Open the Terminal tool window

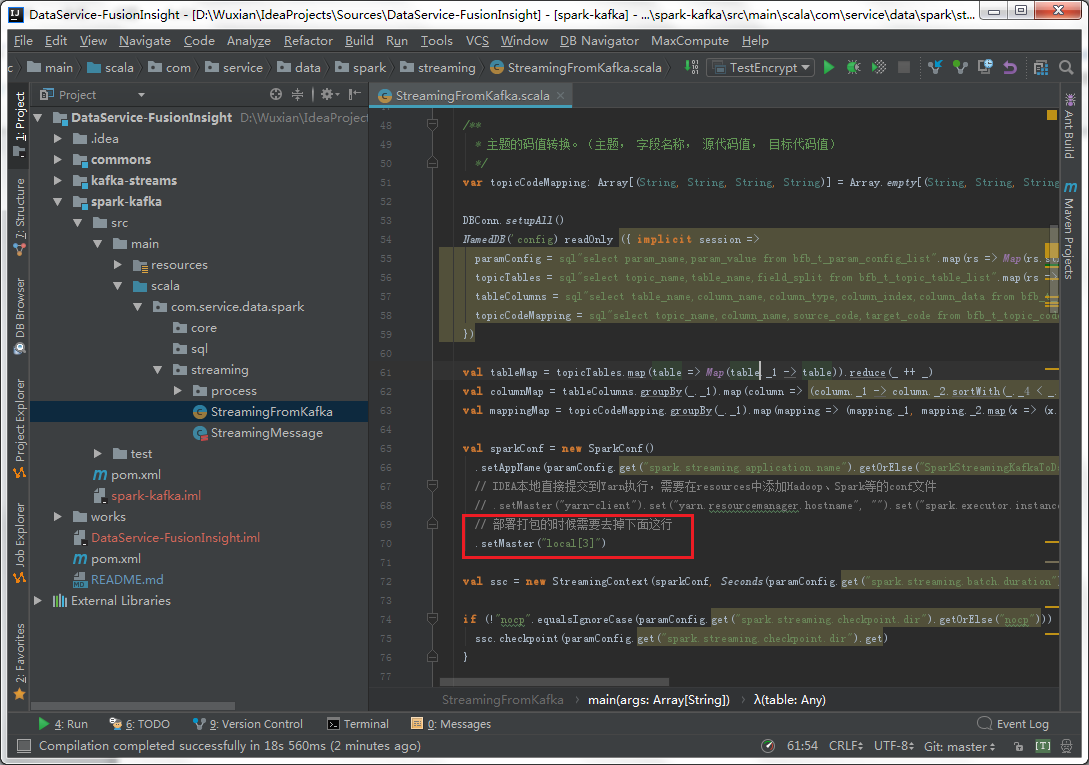click(x=358, y=724)
